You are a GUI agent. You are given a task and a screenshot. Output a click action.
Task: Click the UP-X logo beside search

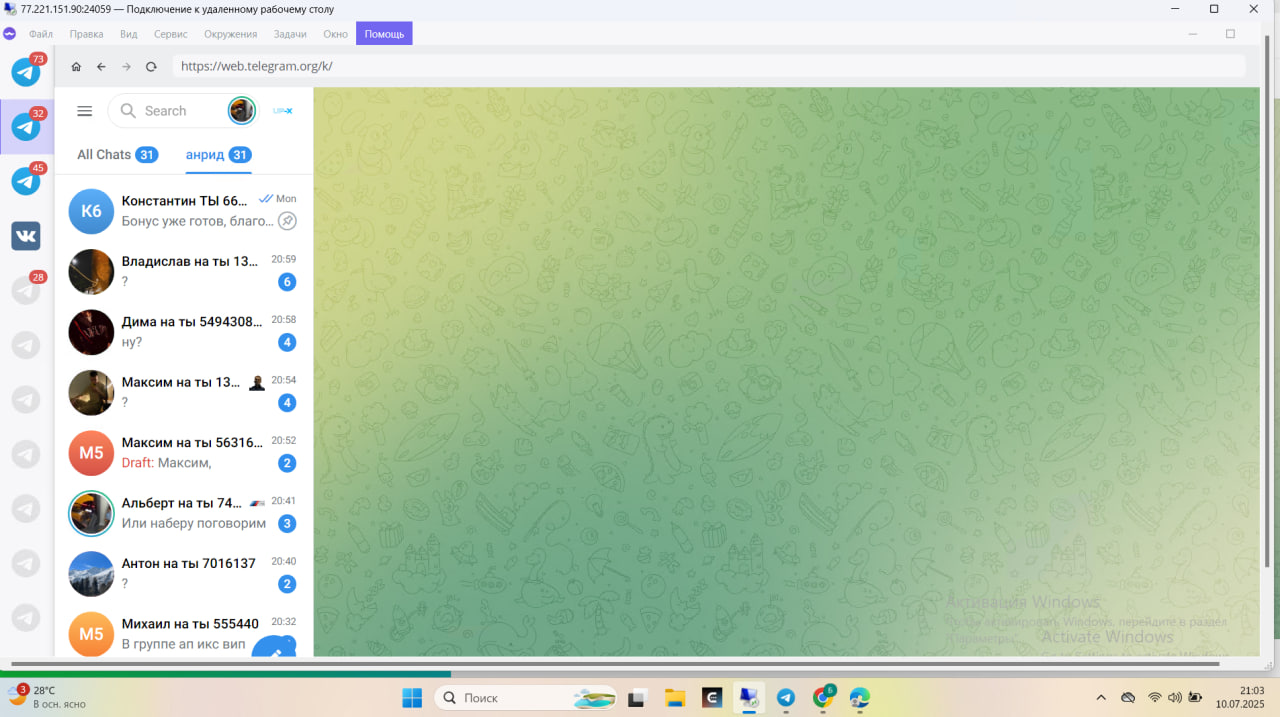[283, 111]
